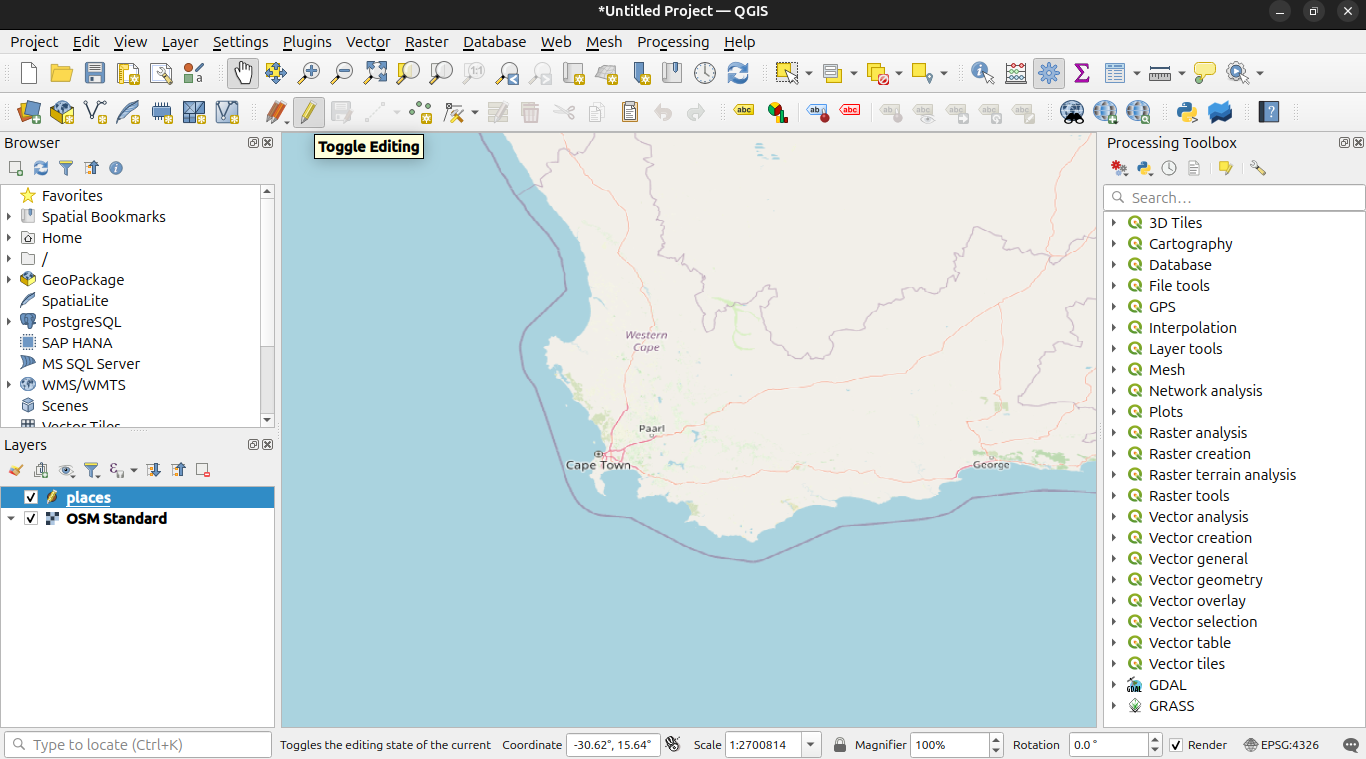Uncheck the places layer visibility checkbox
This screenshot has width=1366, height=759.
click(x=31, y=497)
